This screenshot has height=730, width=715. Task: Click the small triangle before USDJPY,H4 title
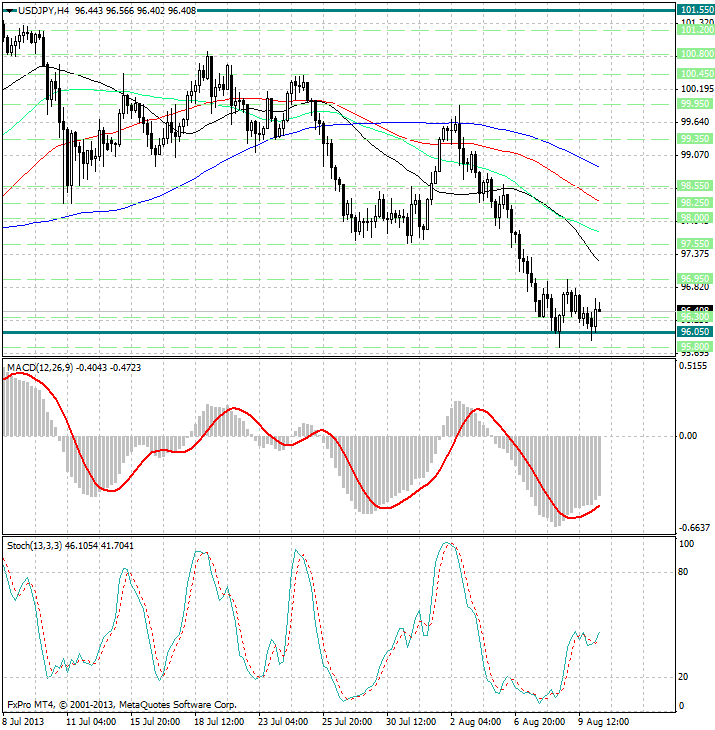tap(11, 11)
